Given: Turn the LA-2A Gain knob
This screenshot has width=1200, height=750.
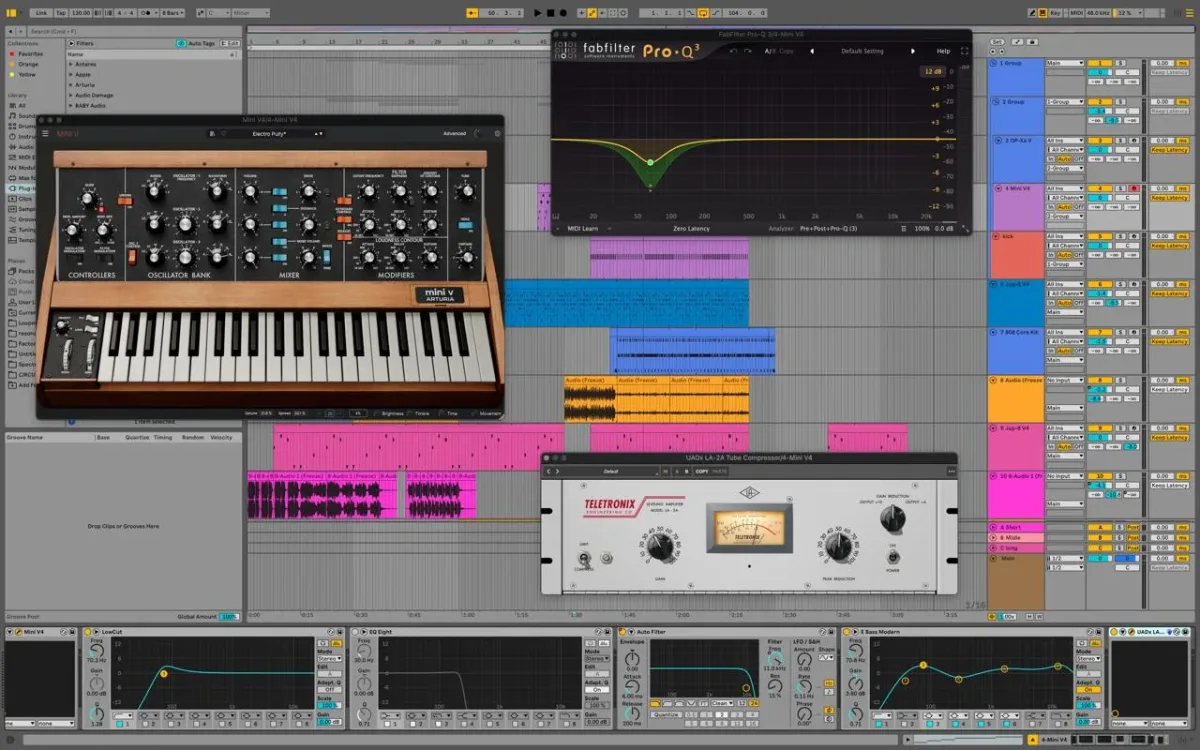Looking at the screenshot, I should 660,546.
